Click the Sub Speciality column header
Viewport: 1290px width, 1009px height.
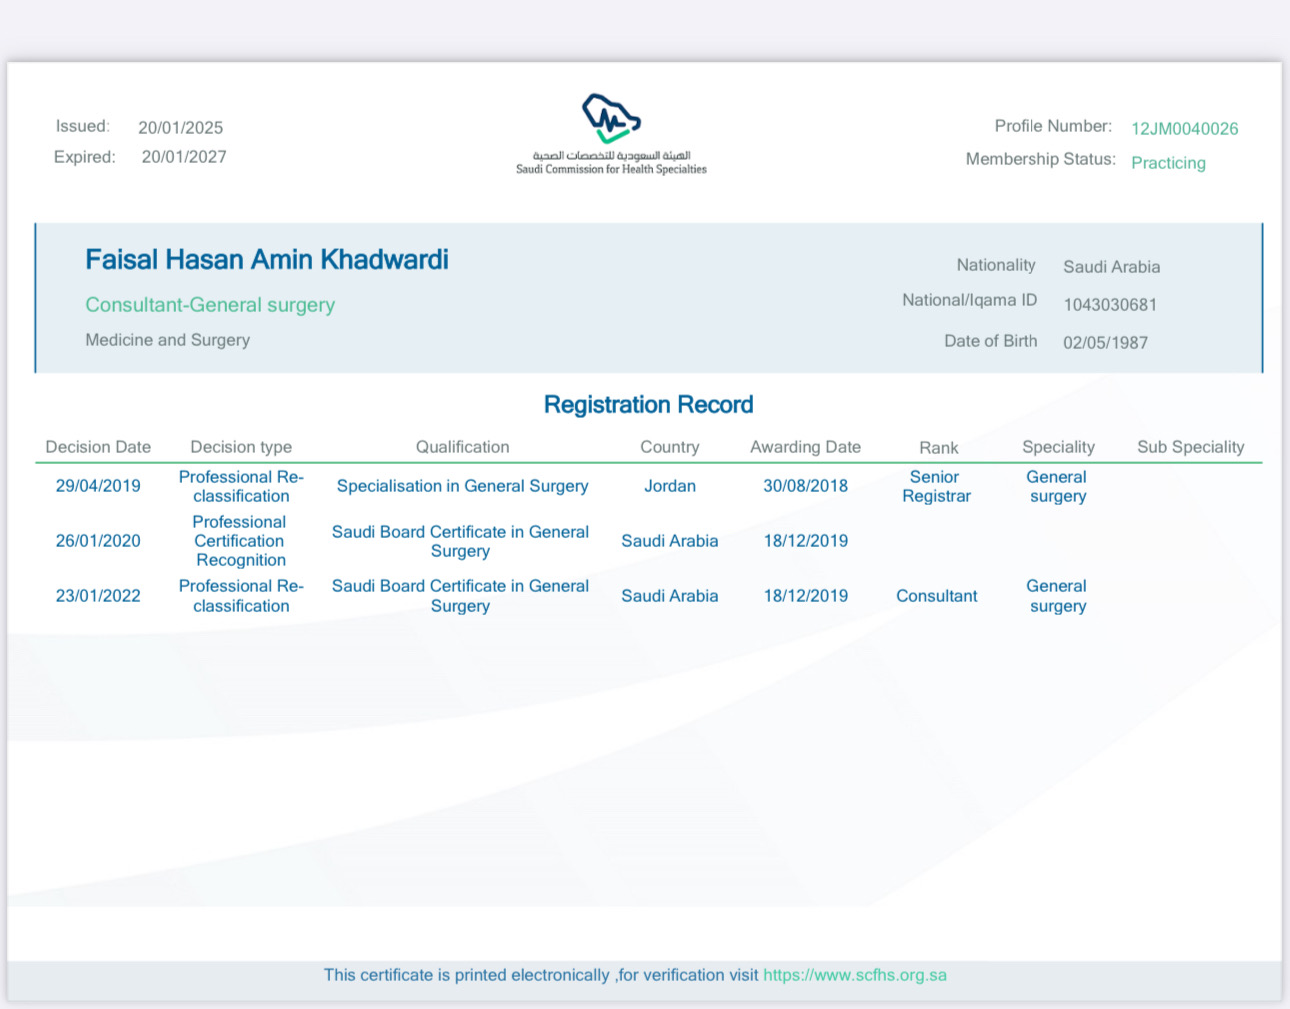coord(1190,447)
